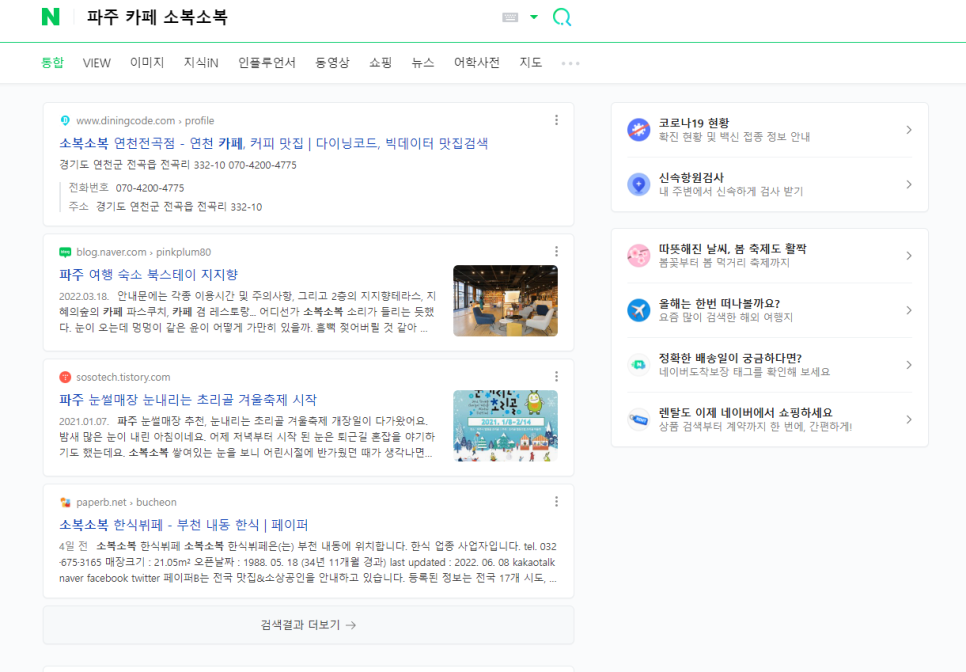Open 따뜻해진 날씨, 봄 축제도 활짝
The height and width of the screenshot is (672, 966).
[733, 249]
